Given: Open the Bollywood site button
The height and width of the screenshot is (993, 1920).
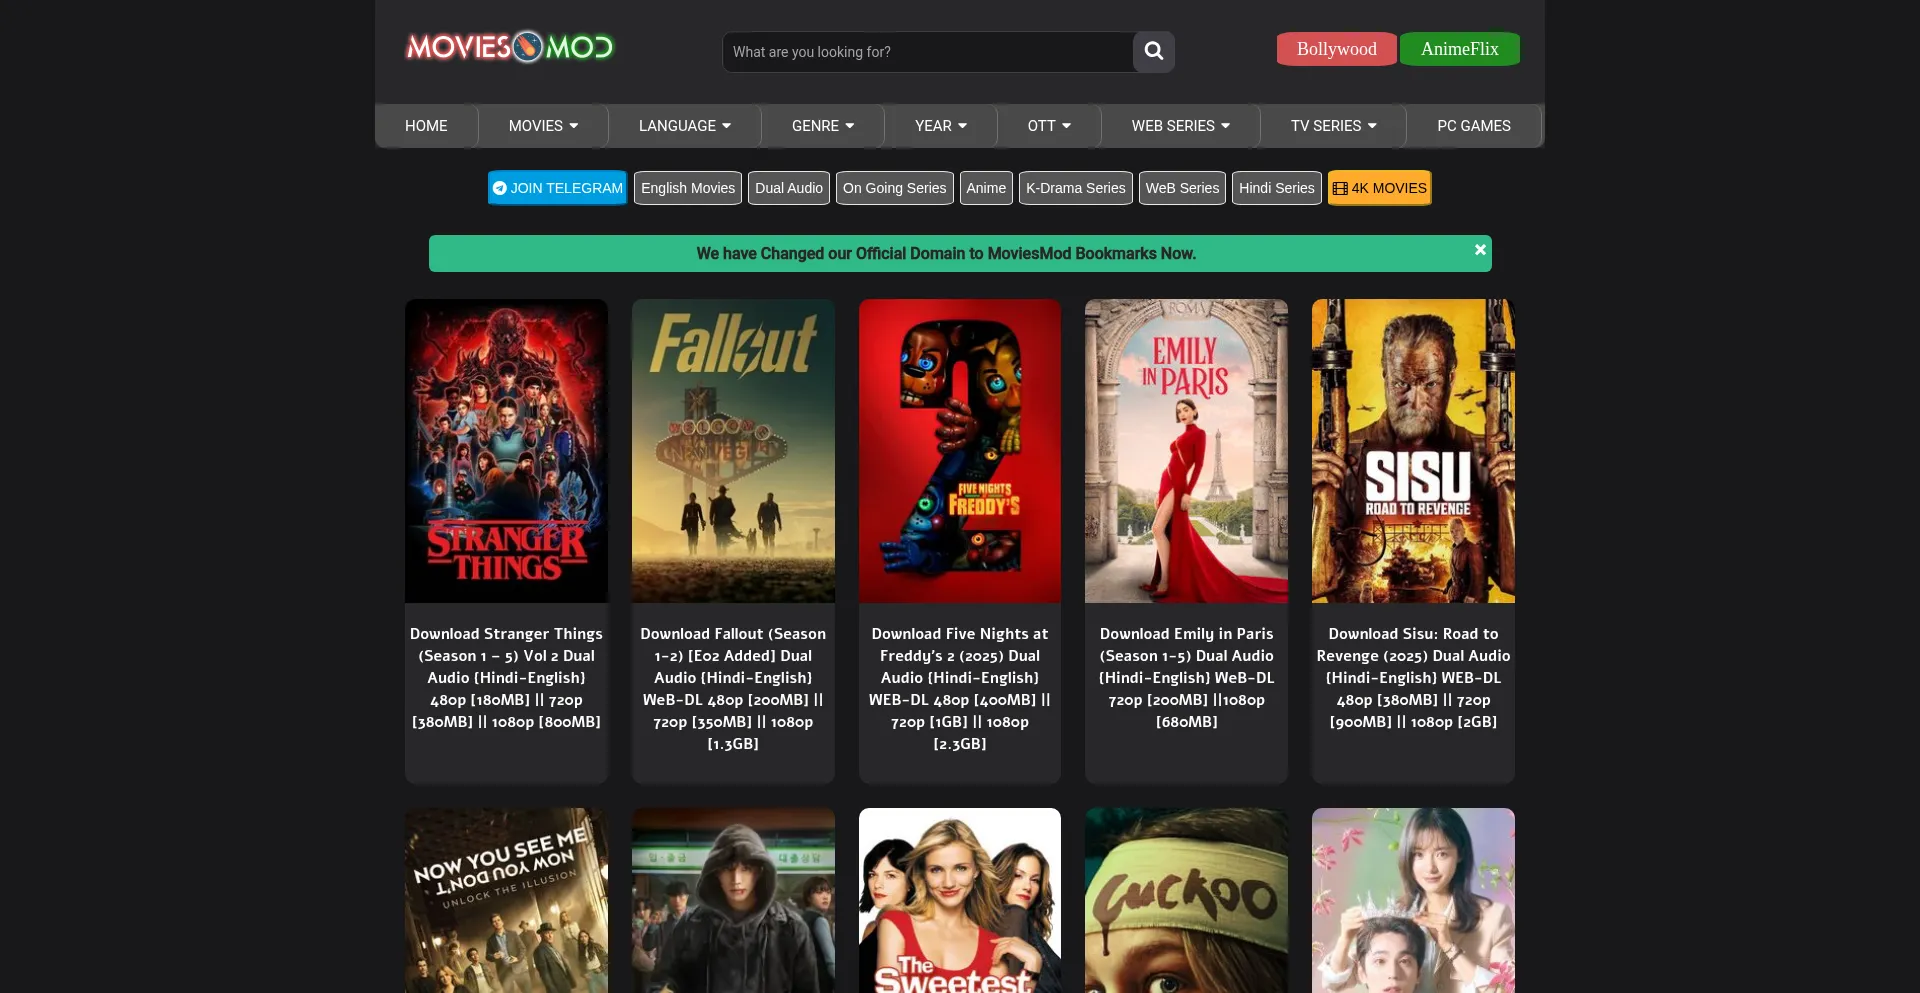Looking at the screenshot, I should pyautogui.click(x=1337, y=49).
